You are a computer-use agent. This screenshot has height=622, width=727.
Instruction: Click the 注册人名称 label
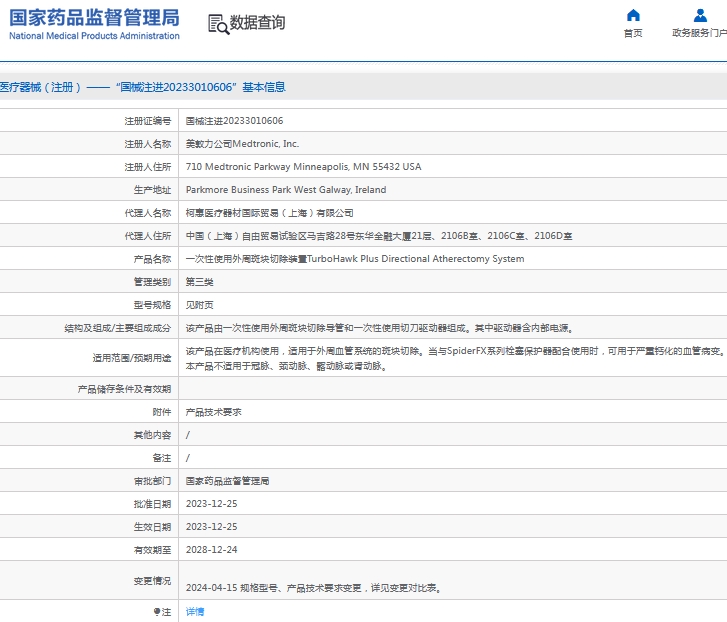[x=147, y=144]
